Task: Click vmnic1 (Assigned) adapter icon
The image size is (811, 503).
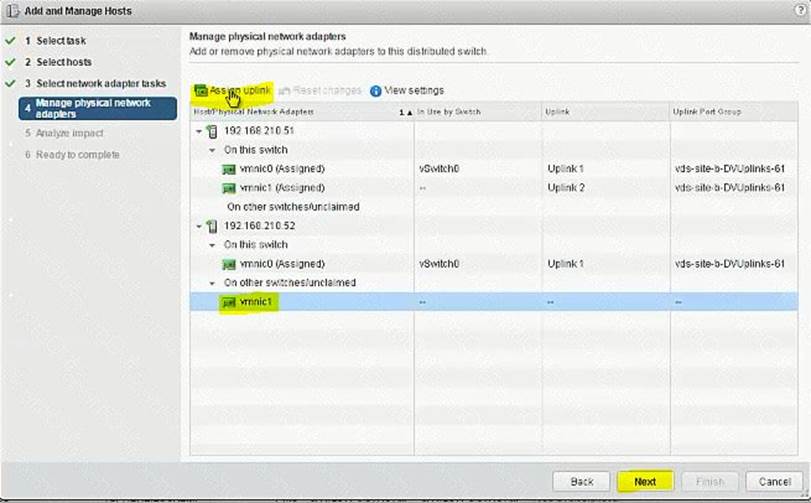Action: (229, 188)
